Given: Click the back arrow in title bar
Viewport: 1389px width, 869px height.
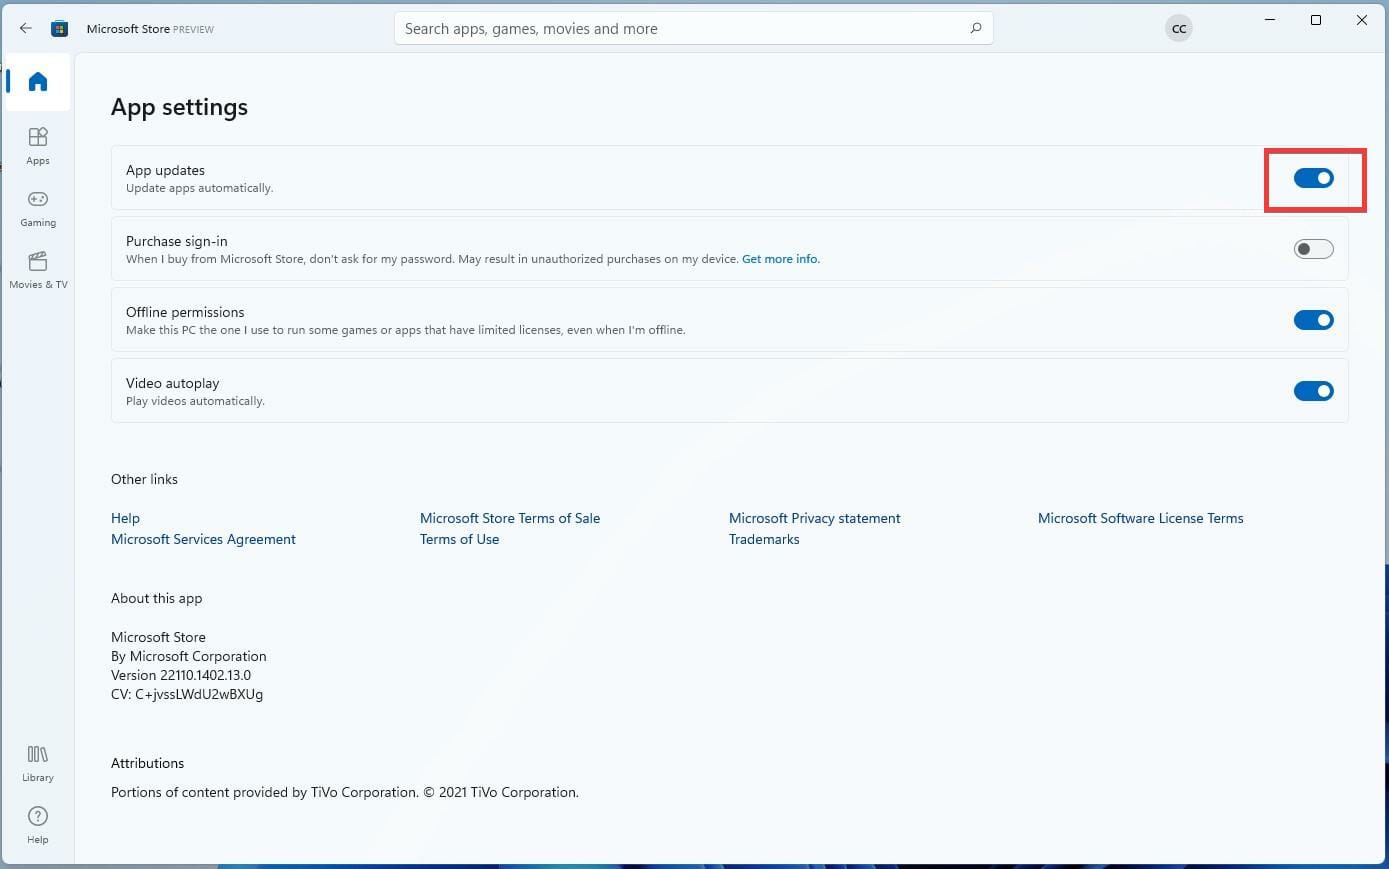Looking at the screenshot, I should (26, 28).
